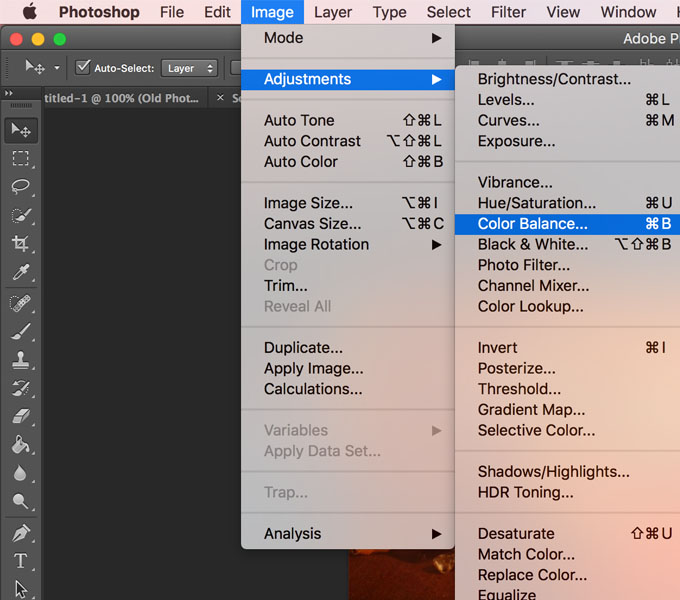
Task: Select the Spot Healing Brush tool
Action: [20, 303]
